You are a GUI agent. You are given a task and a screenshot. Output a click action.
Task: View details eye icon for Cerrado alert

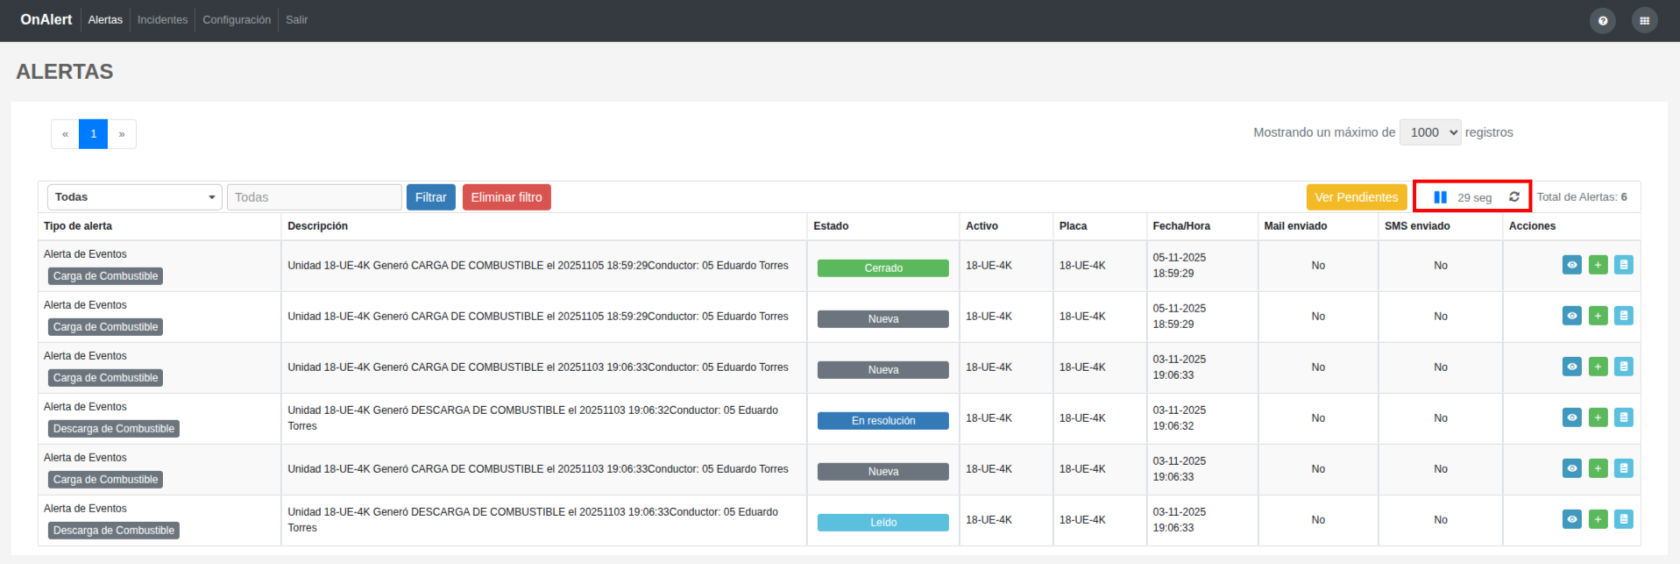click(x=1572, y=265)
